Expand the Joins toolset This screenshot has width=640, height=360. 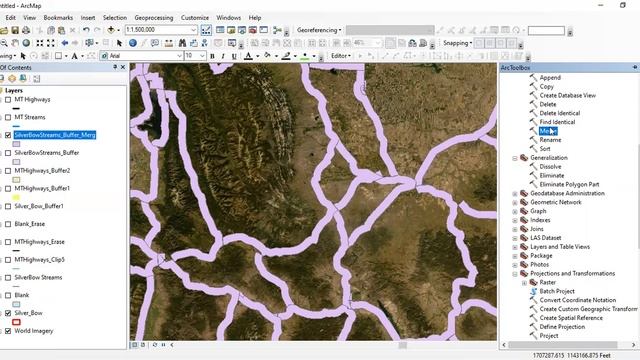tap(515, 229)
